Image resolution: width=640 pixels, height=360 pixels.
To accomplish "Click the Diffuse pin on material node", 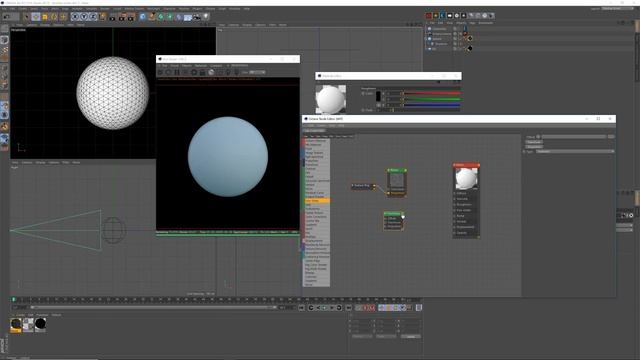I will [454, 193].
